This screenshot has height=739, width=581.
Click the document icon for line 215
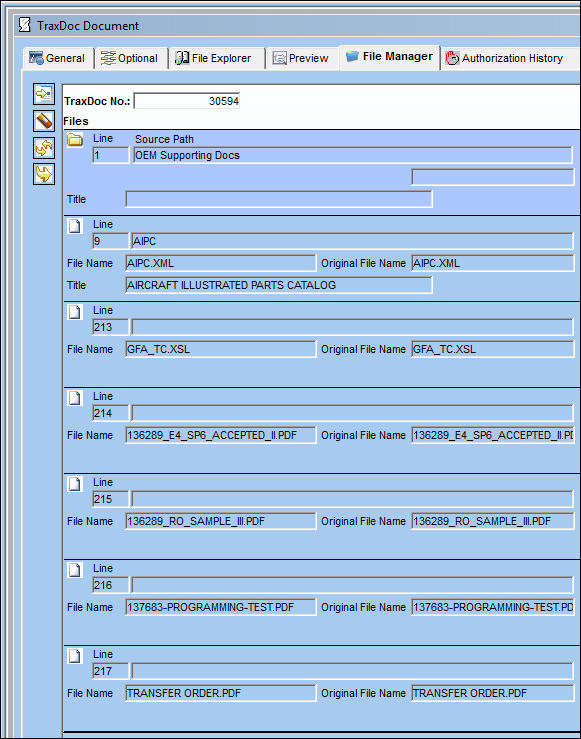pyautogui.click(x=75, y=484)
